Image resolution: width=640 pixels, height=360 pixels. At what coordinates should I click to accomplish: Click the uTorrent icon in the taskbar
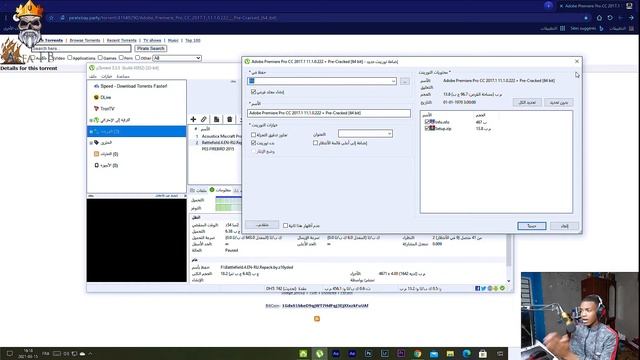click(x=320, y=354)
